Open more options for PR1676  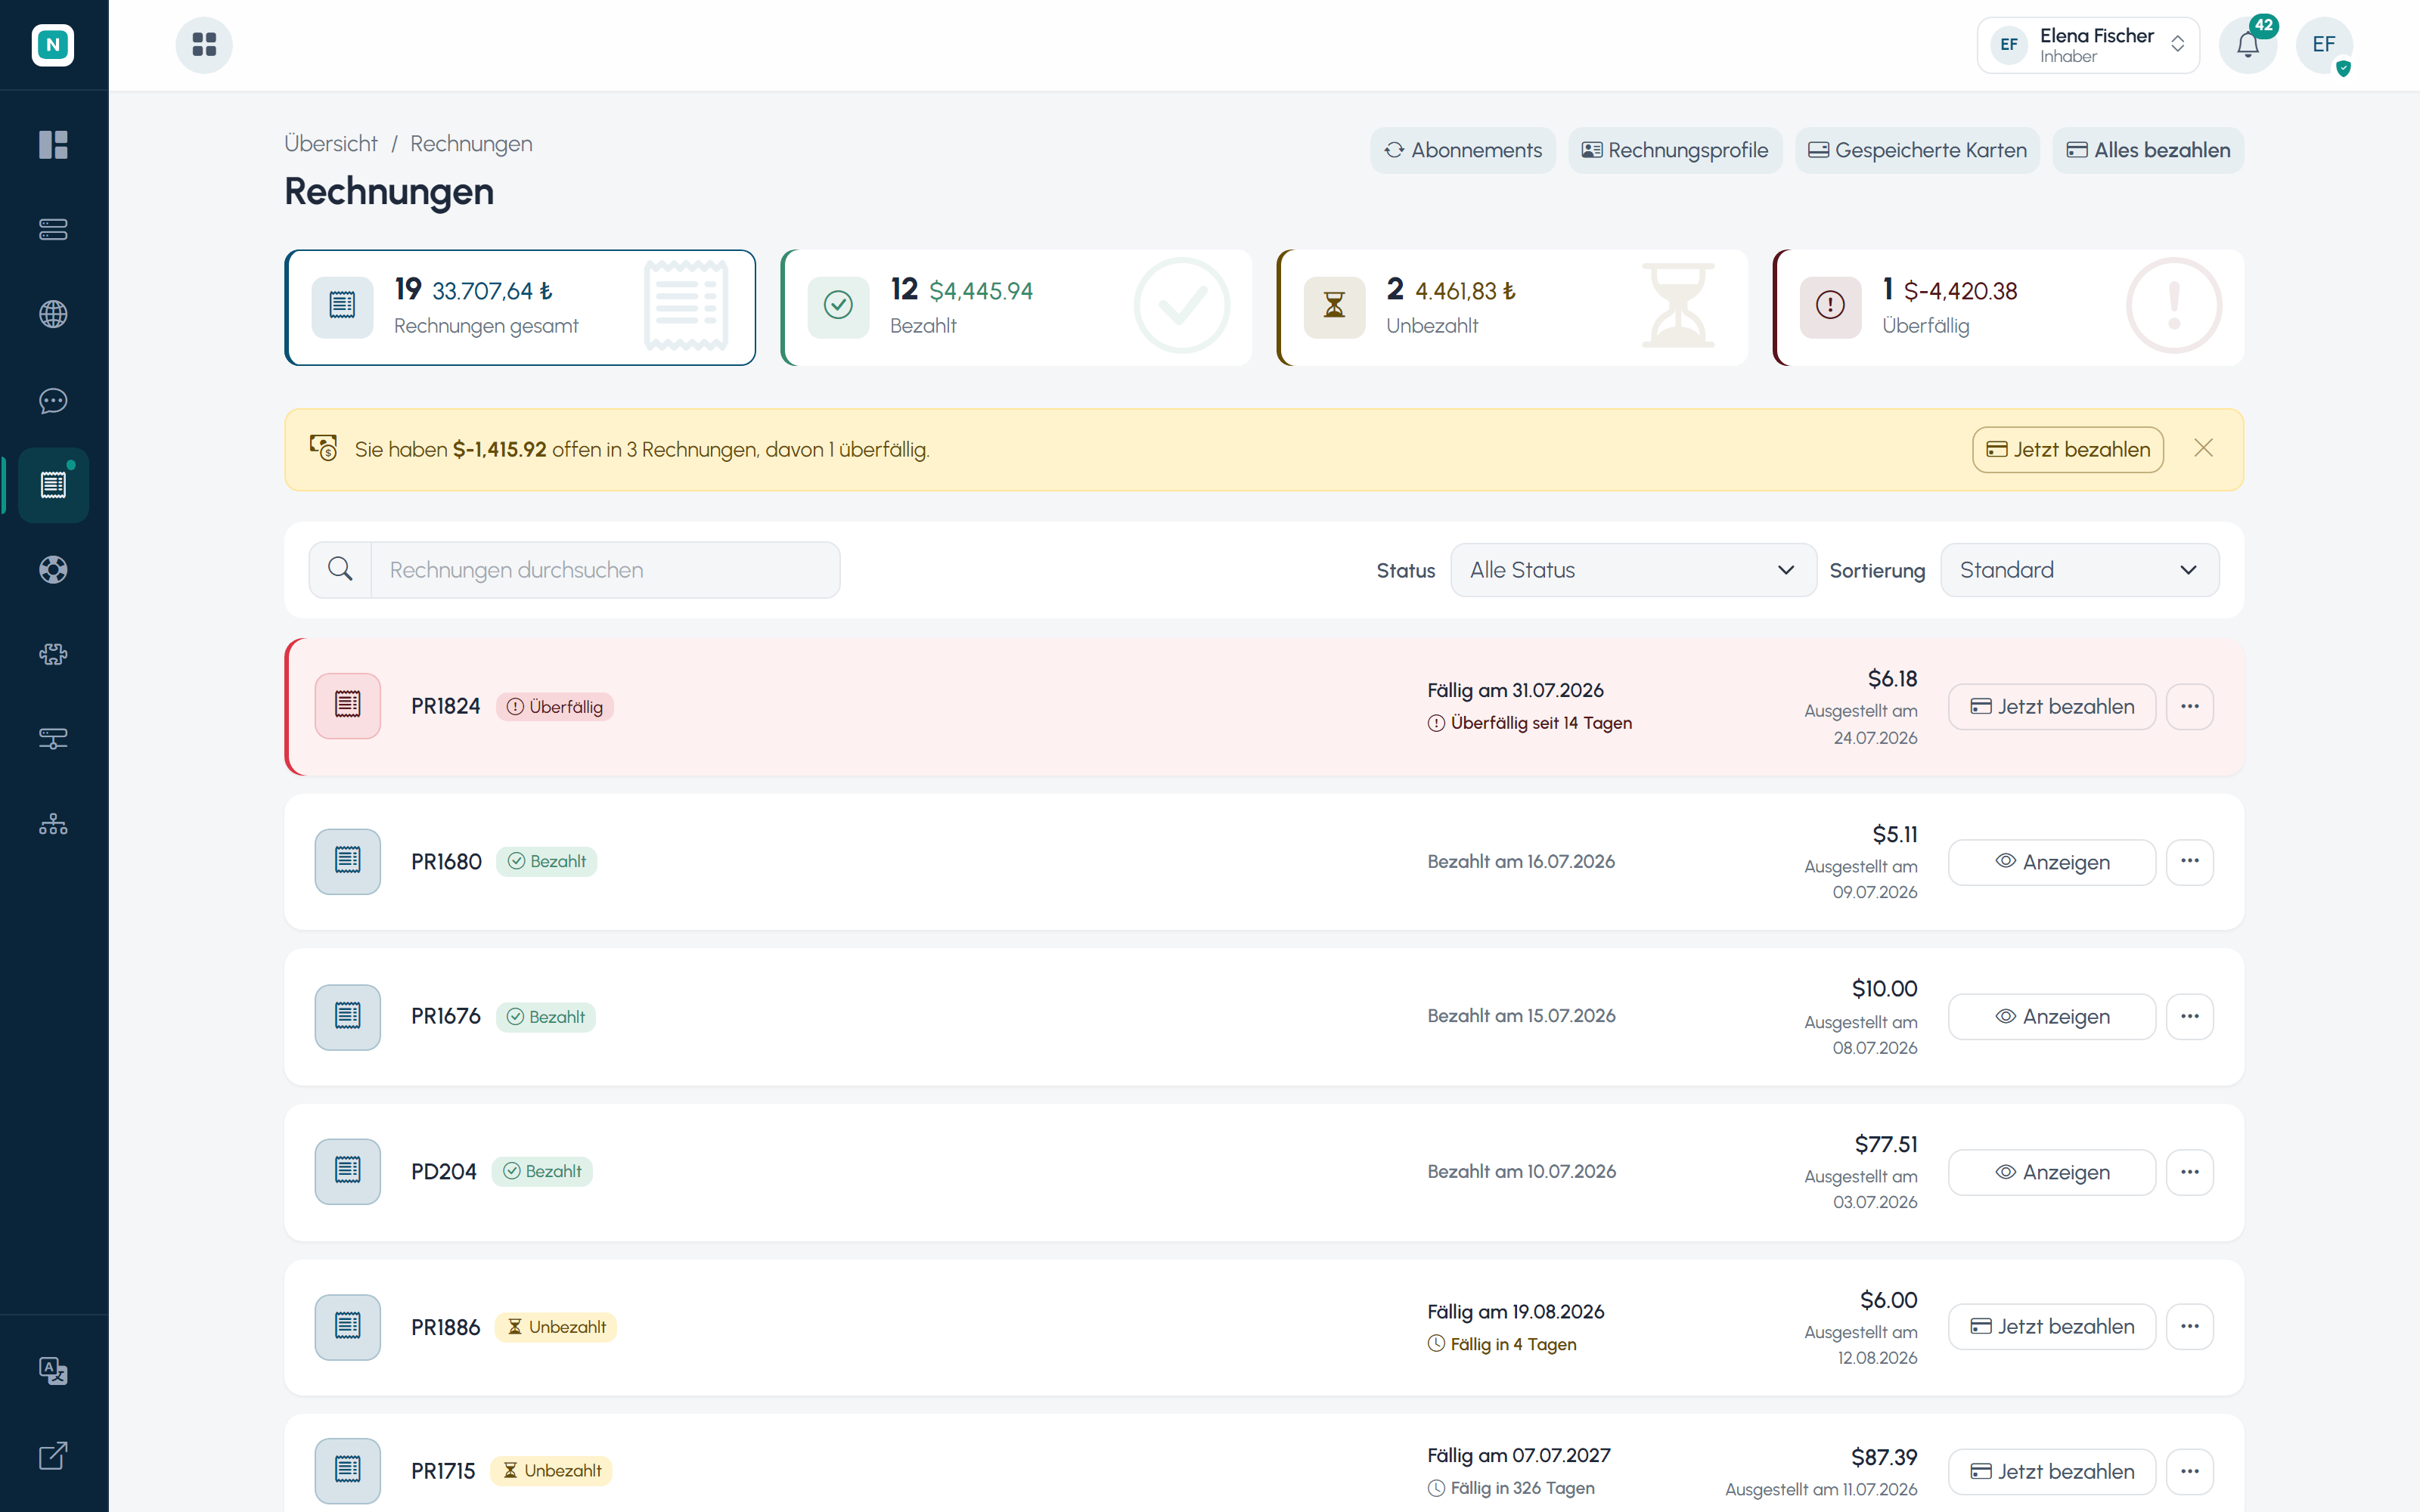(x=2190, y=1017)
